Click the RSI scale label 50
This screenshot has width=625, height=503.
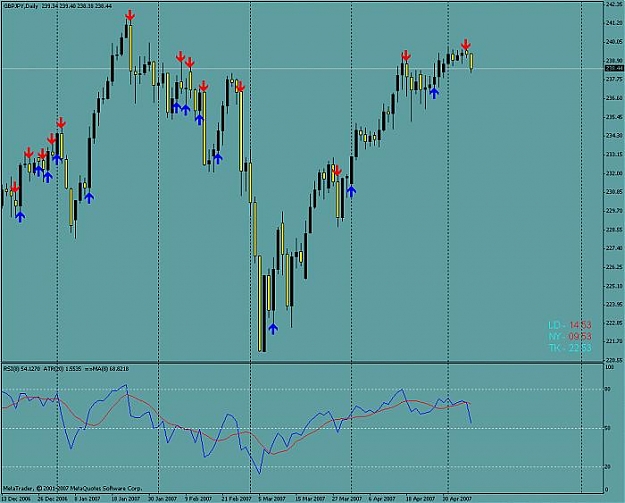point(608,429)
